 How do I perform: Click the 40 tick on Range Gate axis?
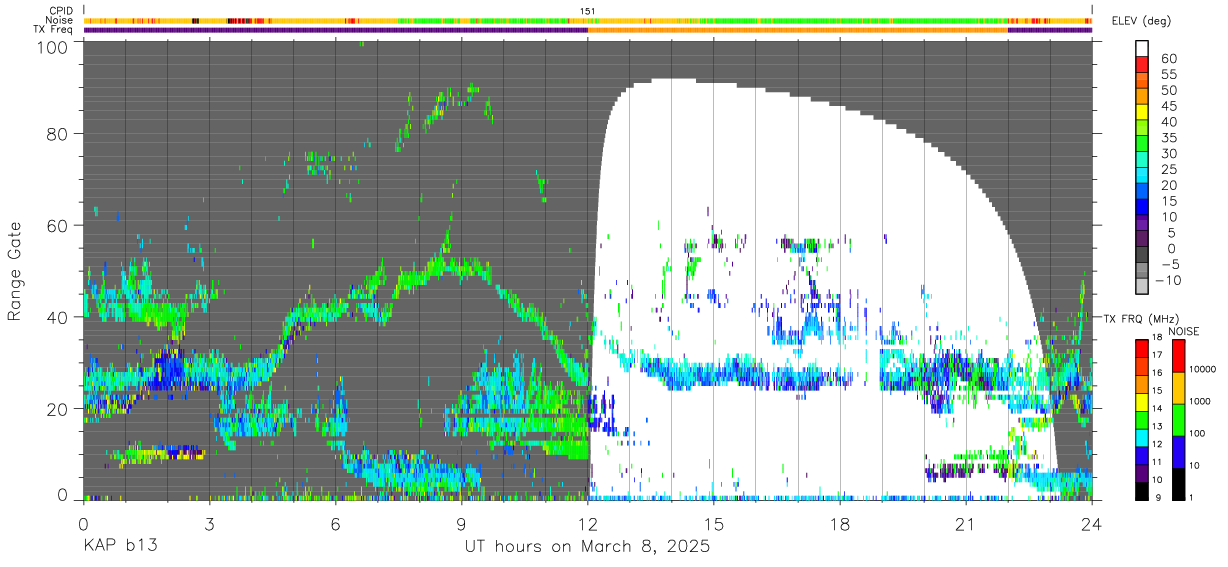click(58, 317)
